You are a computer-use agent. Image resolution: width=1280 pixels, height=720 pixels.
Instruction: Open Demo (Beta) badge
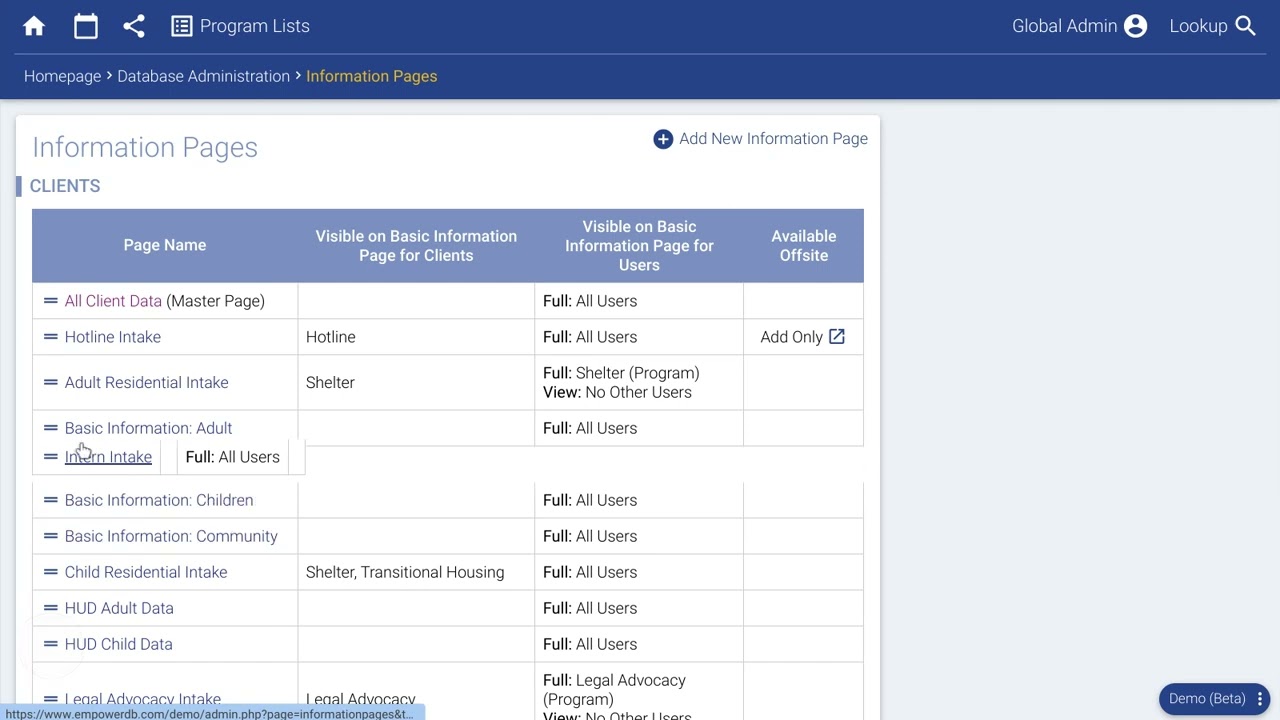click(x=1215, y=698)
